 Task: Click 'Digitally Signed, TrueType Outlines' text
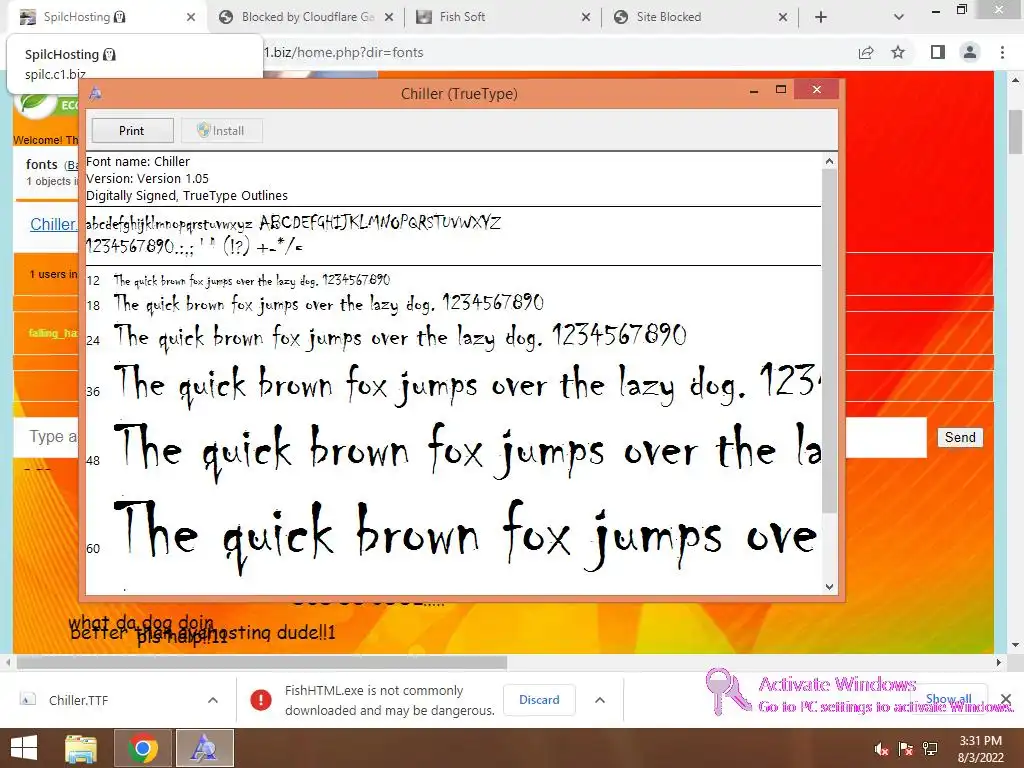coord(187,195)
